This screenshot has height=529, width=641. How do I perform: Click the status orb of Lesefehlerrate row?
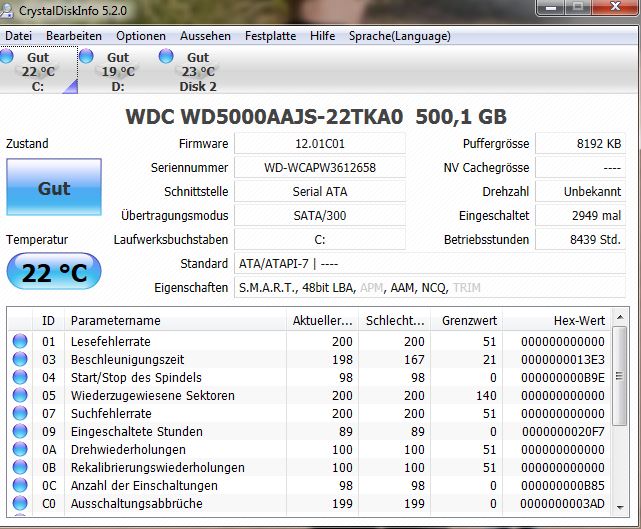tap(20, 341)
